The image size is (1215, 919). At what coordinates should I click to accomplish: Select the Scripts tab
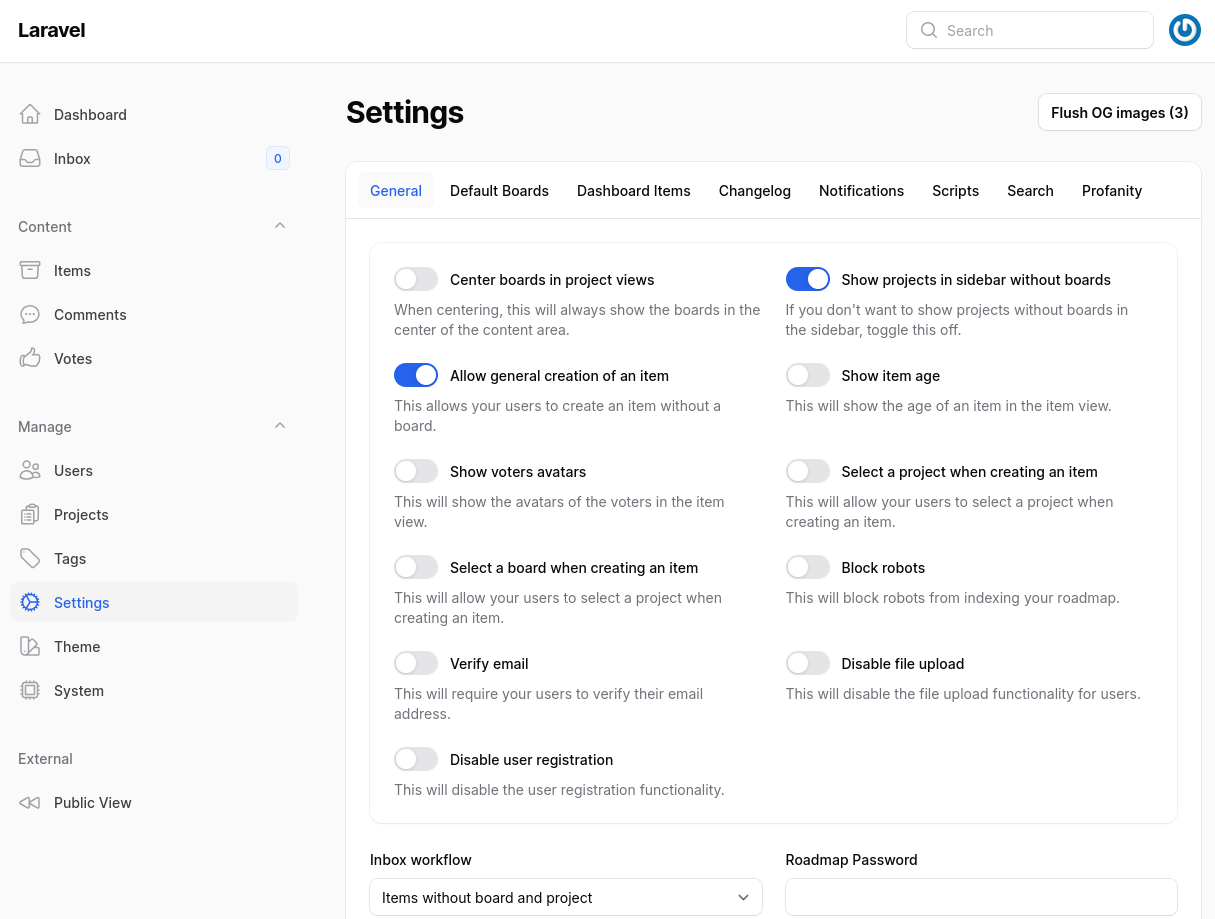tap(955, 190)
